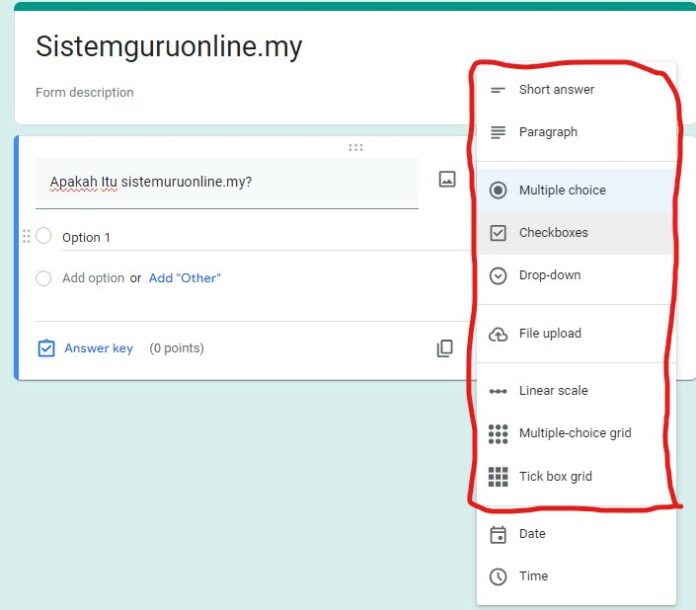This screenshot has height=610, width=696.
Task: Click the Linear scale dots icon
Action: coord(498,391)
